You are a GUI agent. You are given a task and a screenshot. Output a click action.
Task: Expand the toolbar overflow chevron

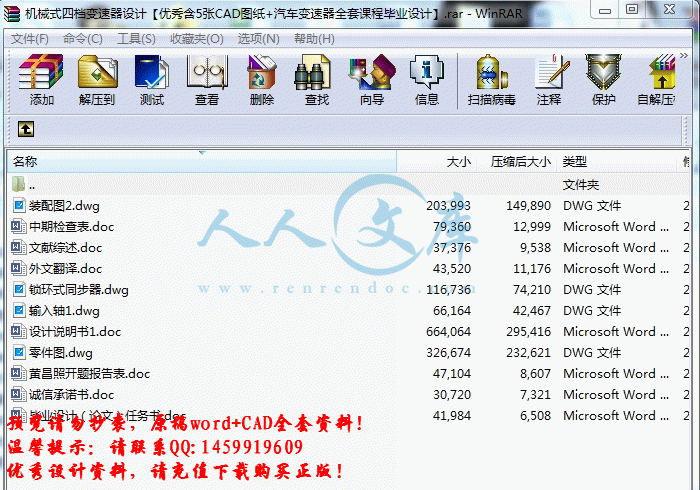tap(683, 56)
